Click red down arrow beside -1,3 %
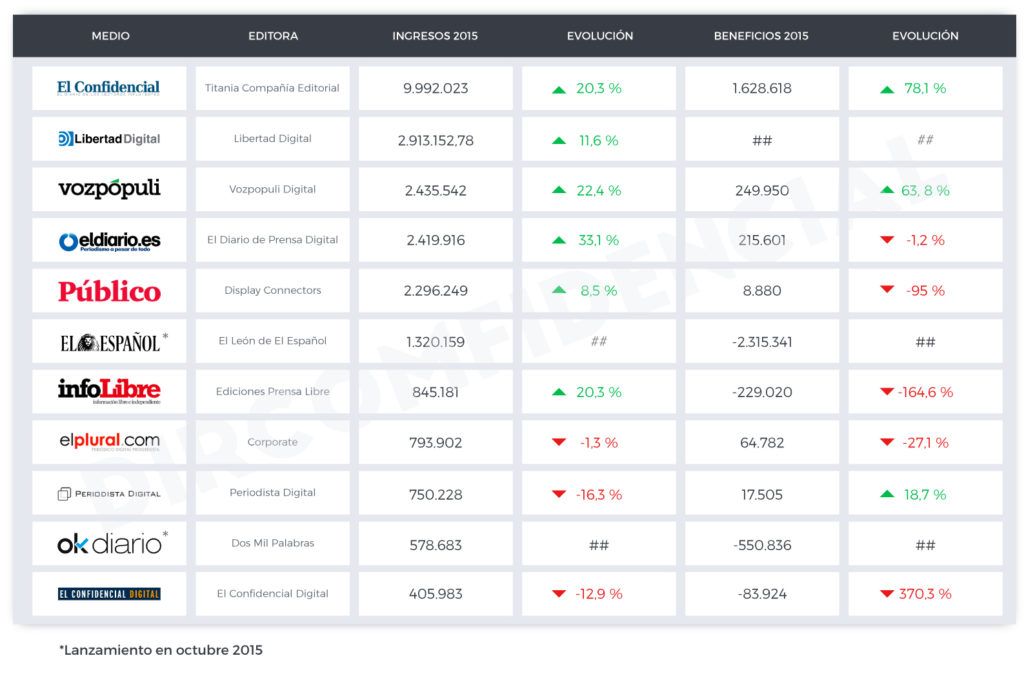This screenshot has width=1024, height=678. 558,442
